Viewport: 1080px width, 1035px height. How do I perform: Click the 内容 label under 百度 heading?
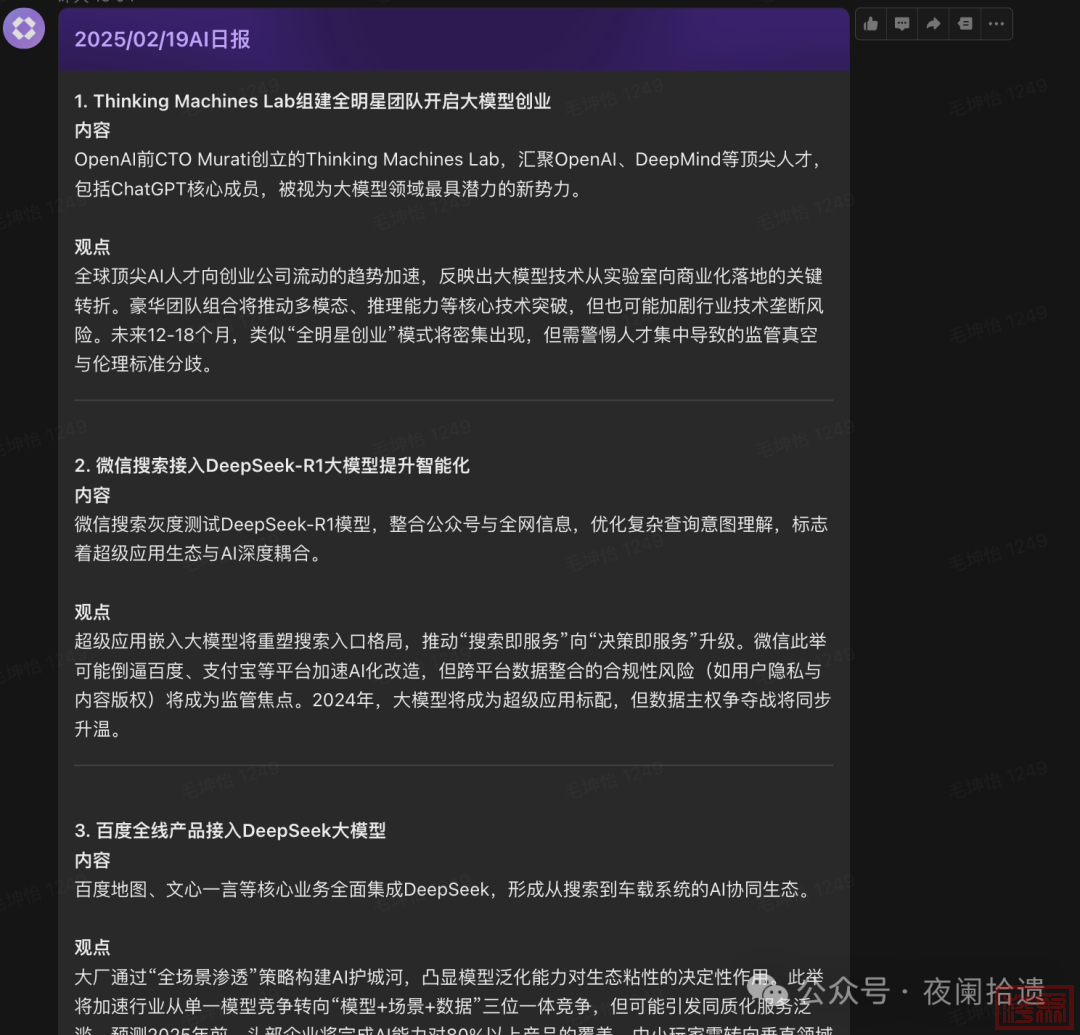92,861
